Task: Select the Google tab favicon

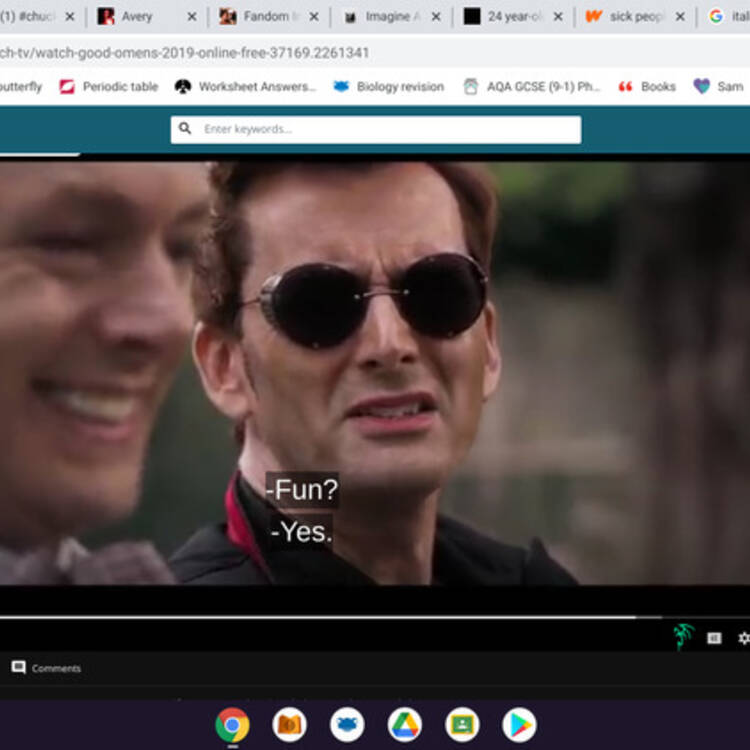Action: click(716, 16)
